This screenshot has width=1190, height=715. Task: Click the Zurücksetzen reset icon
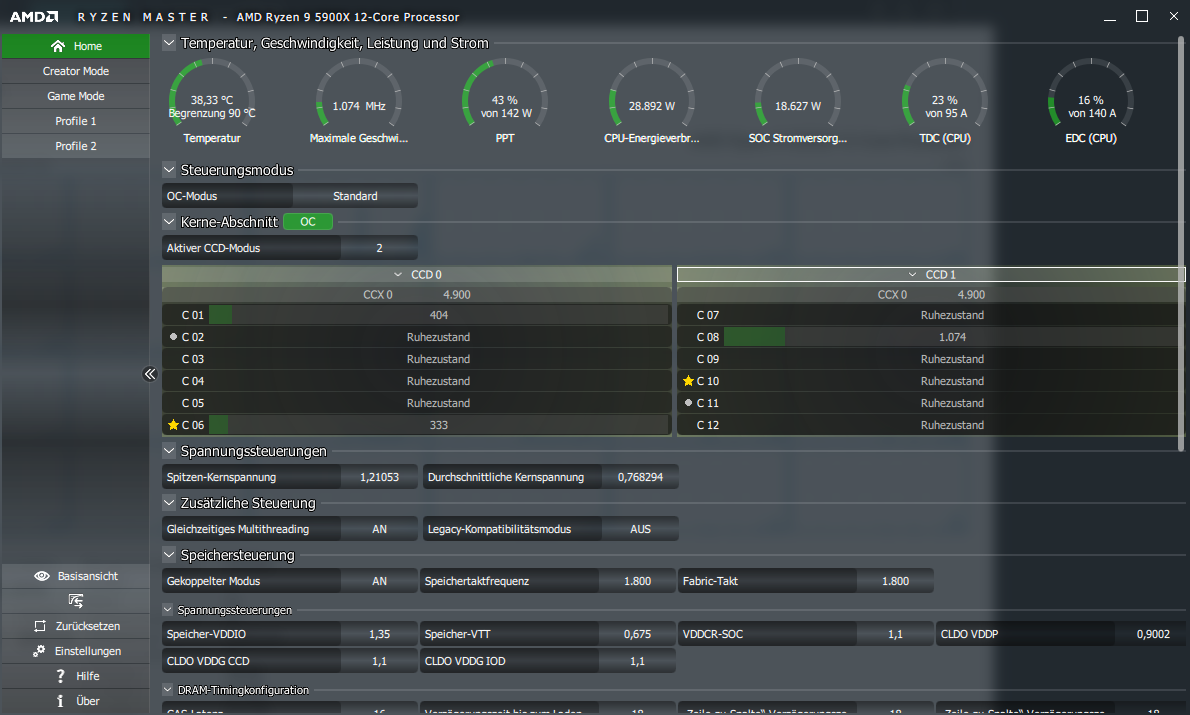click(40, 626)
